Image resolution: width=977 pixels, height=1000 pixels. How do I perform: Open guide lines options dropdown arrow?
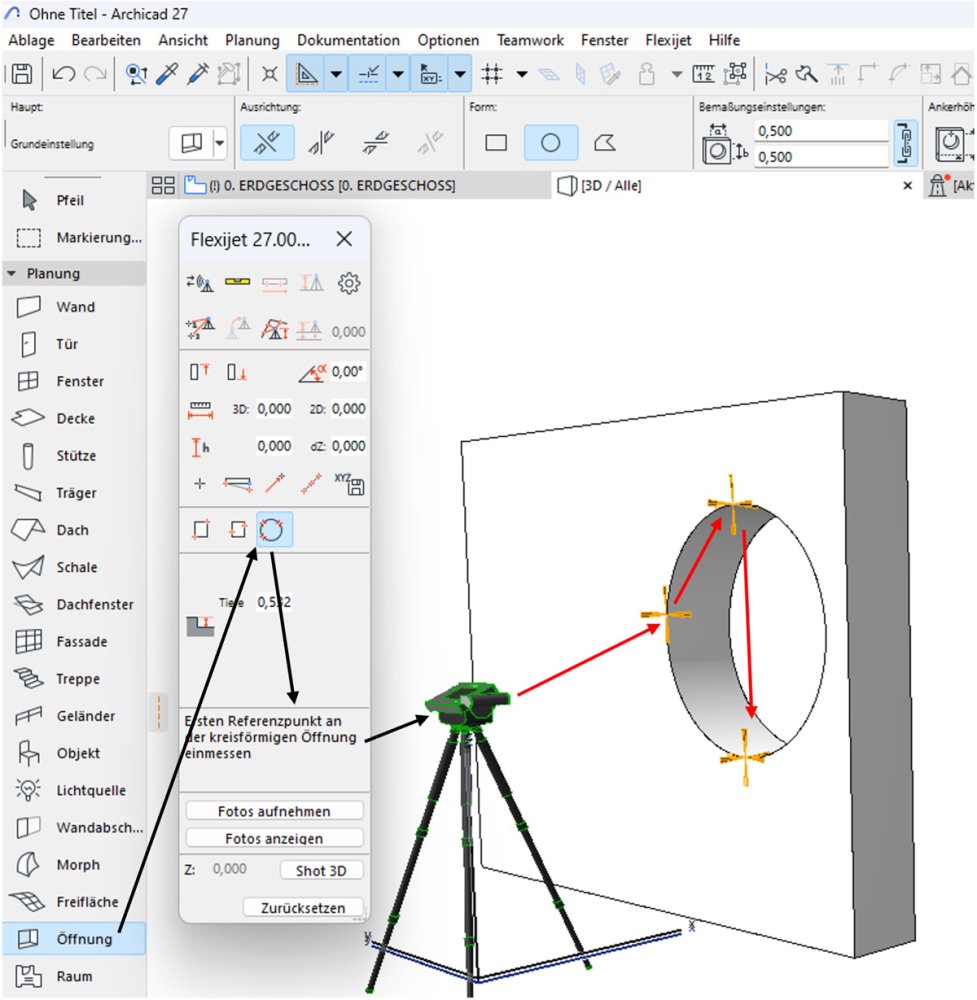[336, 74]
